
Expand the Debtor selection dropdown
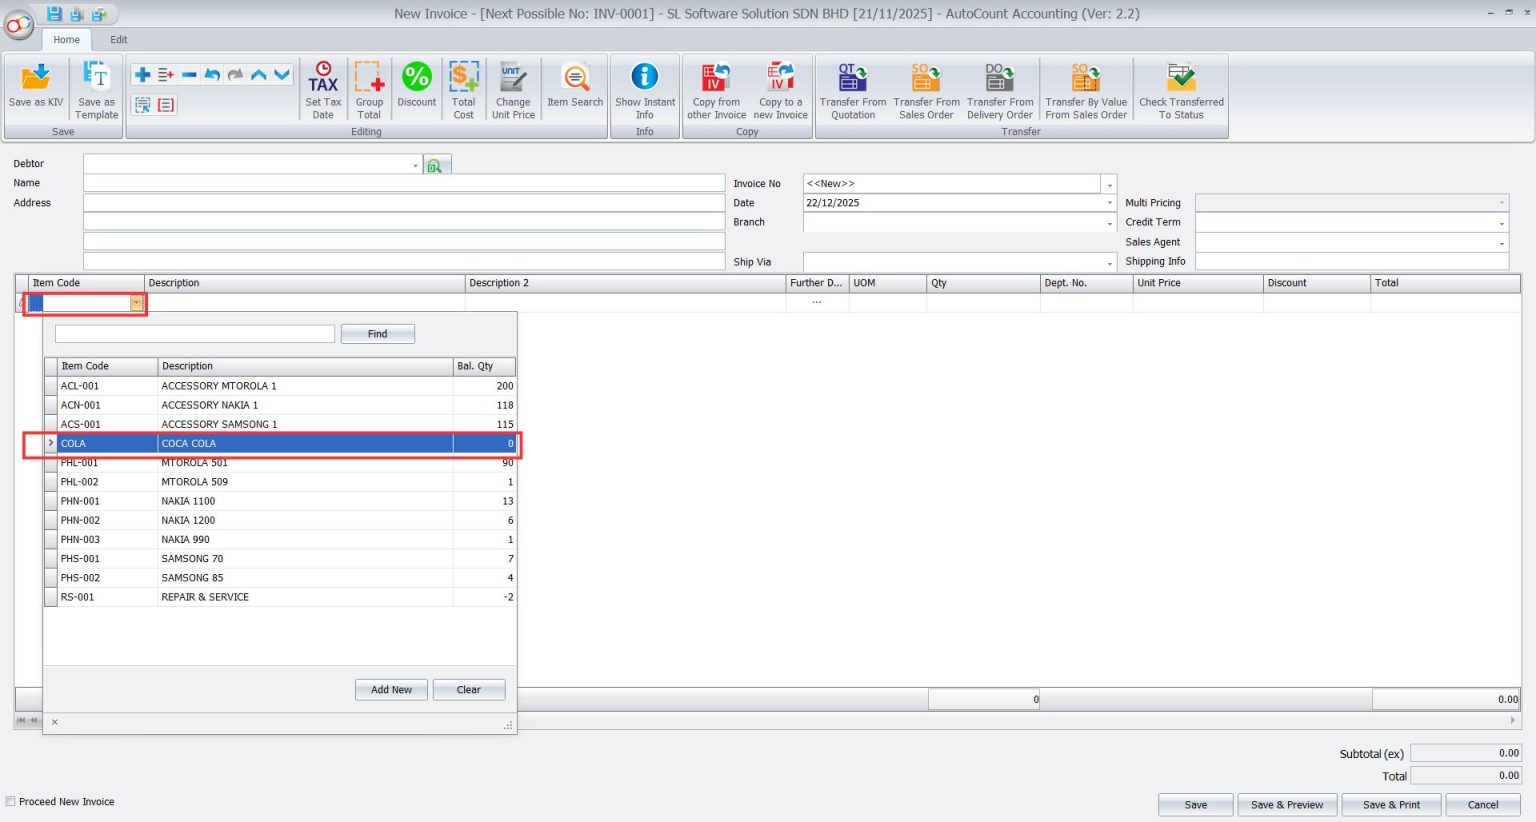[x=417, y=164]
